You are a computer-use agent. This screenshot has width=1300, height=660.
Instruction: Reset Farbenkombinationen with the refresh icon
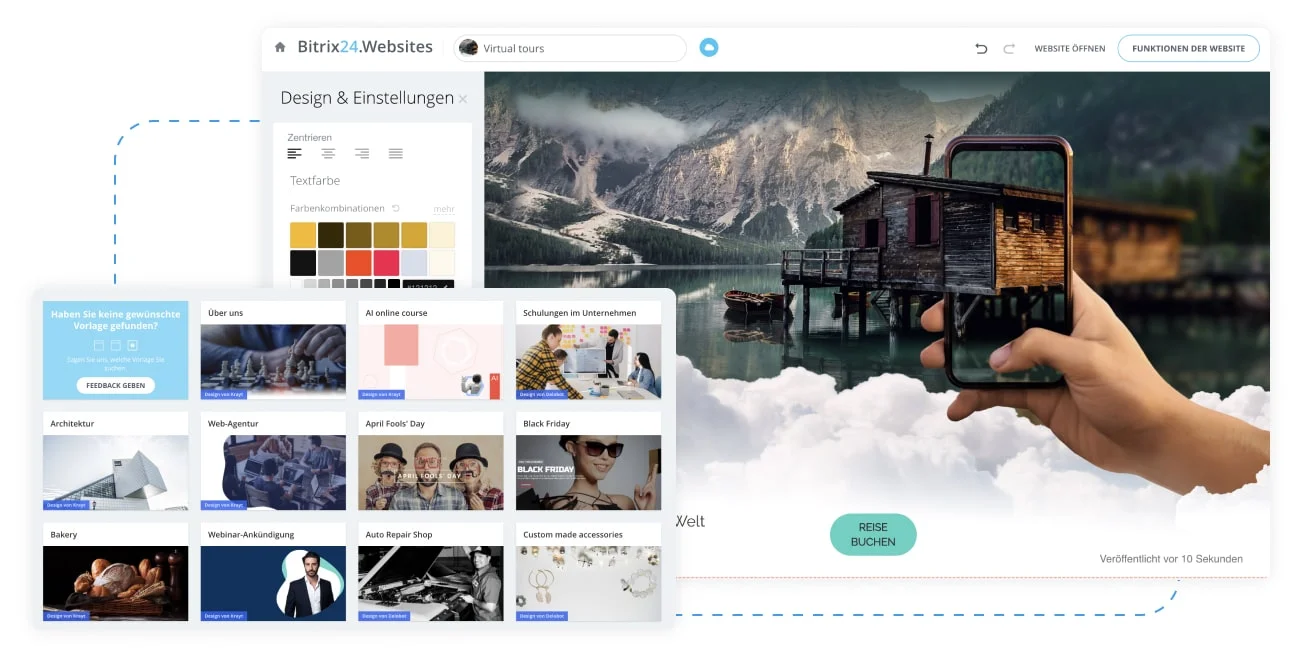pyautogui.click(x=396, y=208)
